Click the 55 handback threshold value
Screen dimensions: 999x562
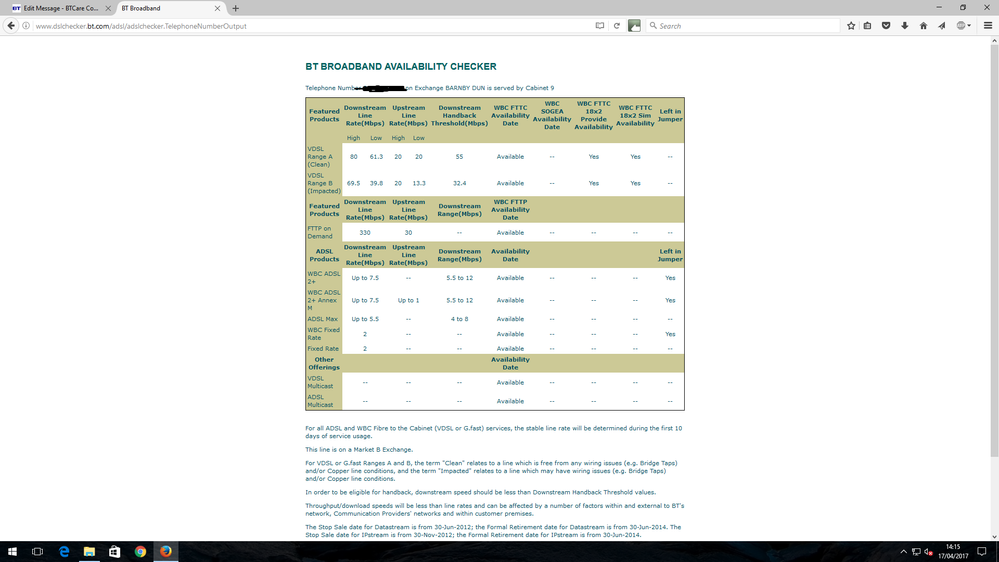point(459,157)
